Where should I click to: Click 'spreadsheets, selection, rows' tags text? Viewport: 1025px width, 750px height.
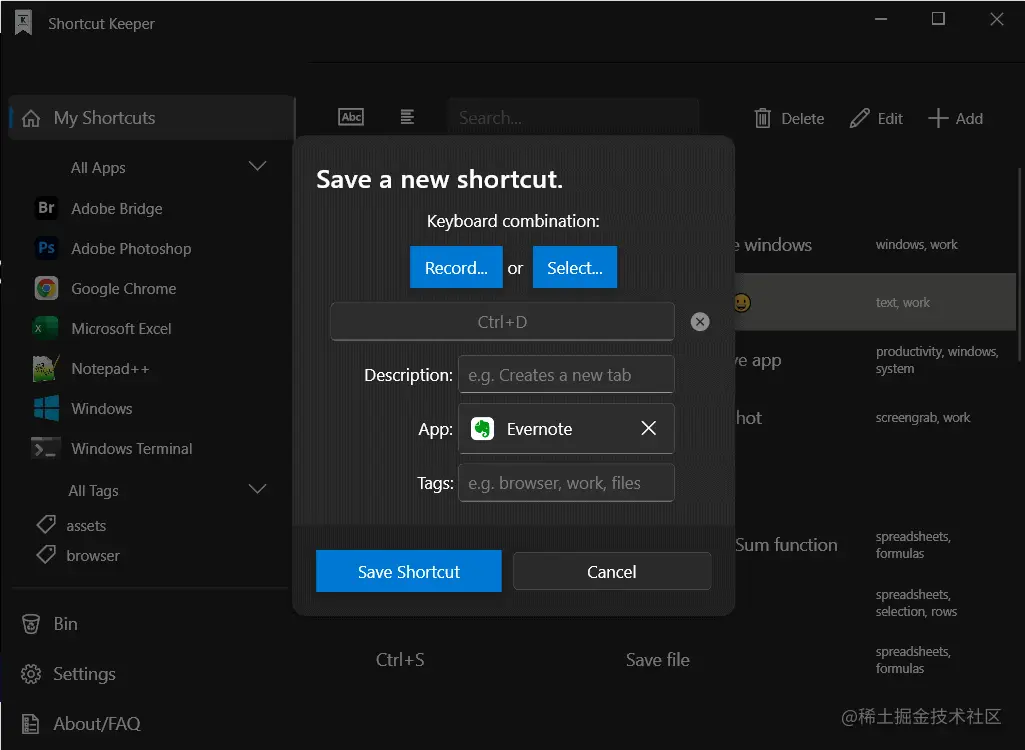916,603
